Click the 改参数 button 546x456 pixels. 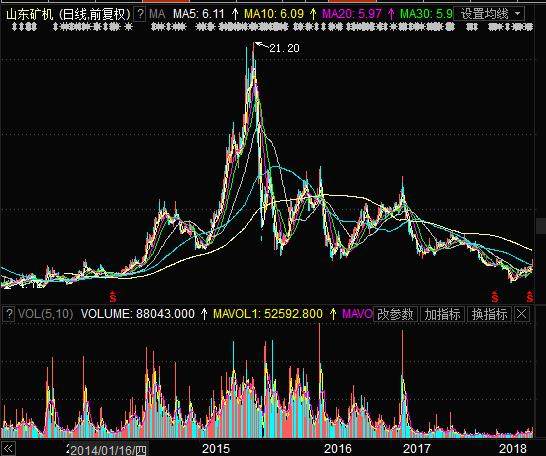pos(395,314)
